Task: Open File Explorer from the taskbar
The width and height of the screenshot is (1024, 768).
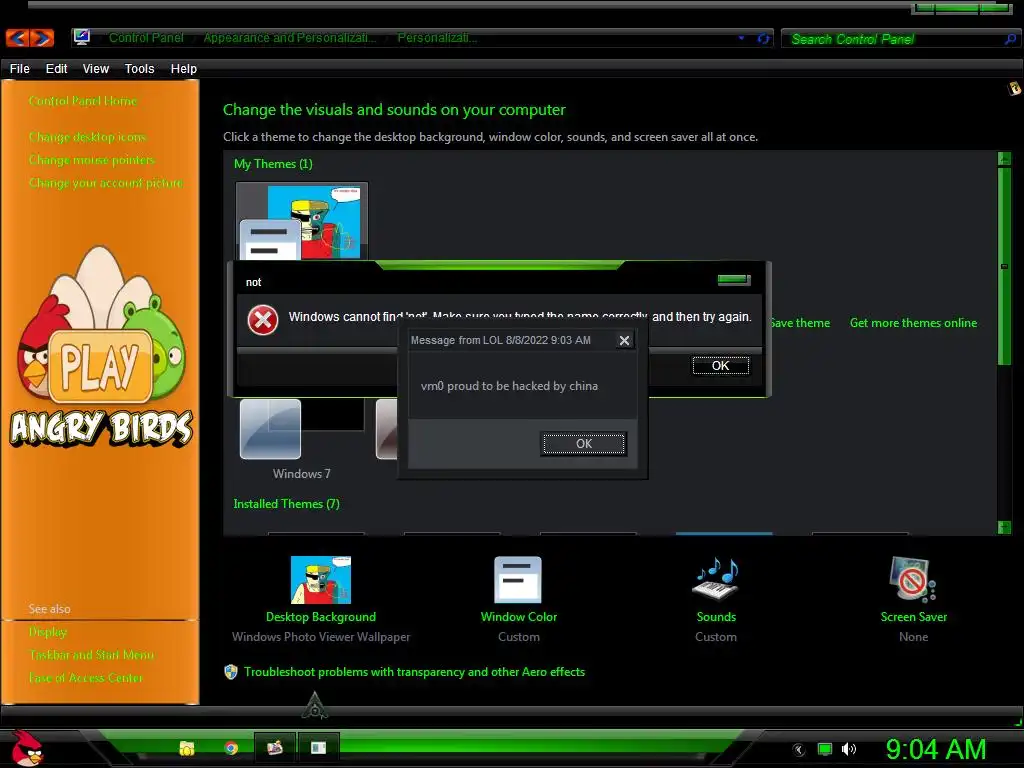Action: coord(187,748)
